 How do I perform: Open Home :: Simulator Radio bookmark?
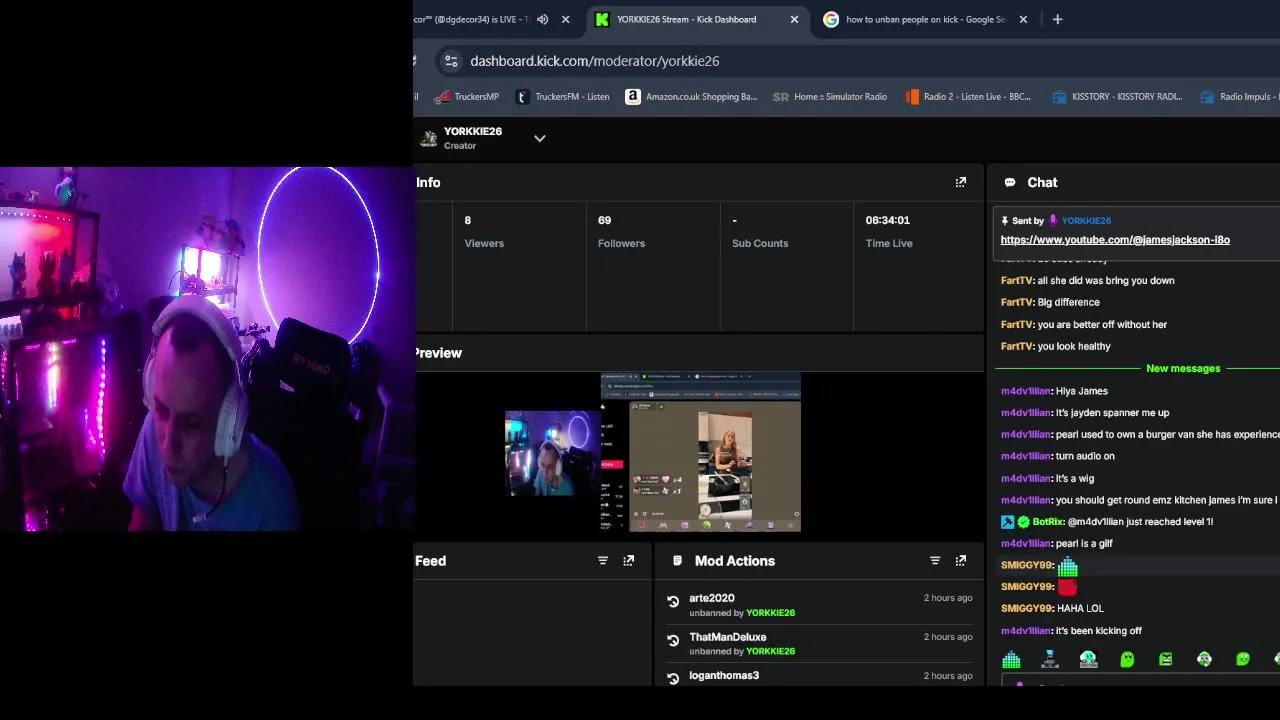(830, 97)
